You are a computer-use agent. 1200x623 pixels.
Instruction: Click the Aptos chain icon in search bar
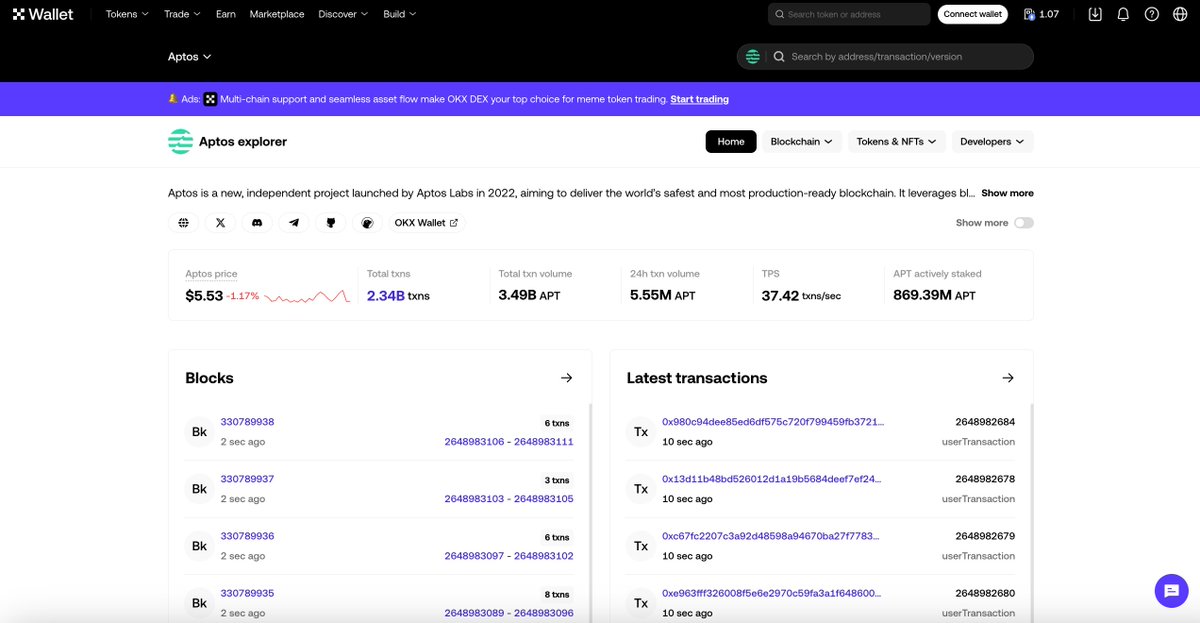(x=753, y=57)
